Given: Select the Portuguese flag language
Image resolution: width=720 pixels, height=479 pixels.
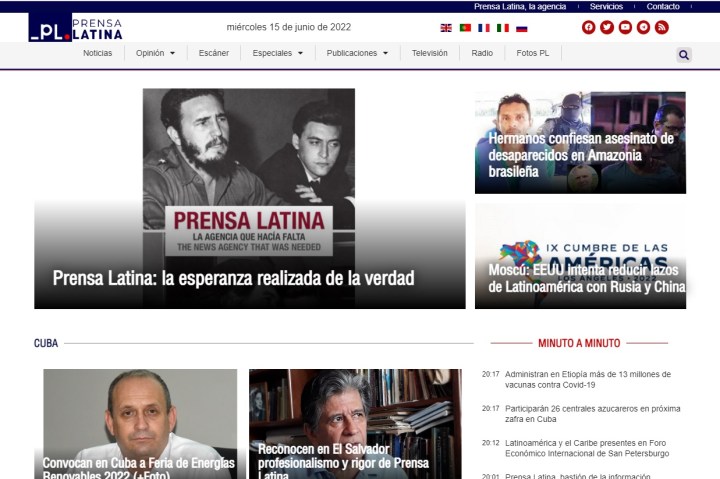Looking at the screenshot, I should [465, 28].
